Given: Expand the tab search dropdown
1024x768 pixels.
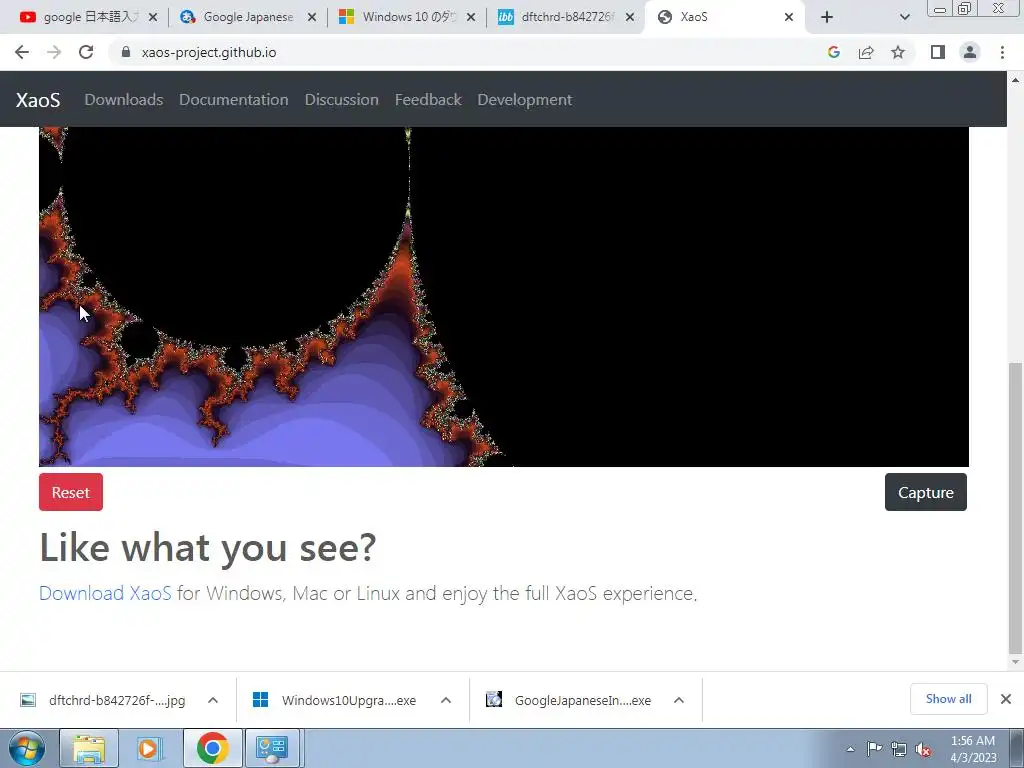Looking at the screenshot, I should coord(904,17).
